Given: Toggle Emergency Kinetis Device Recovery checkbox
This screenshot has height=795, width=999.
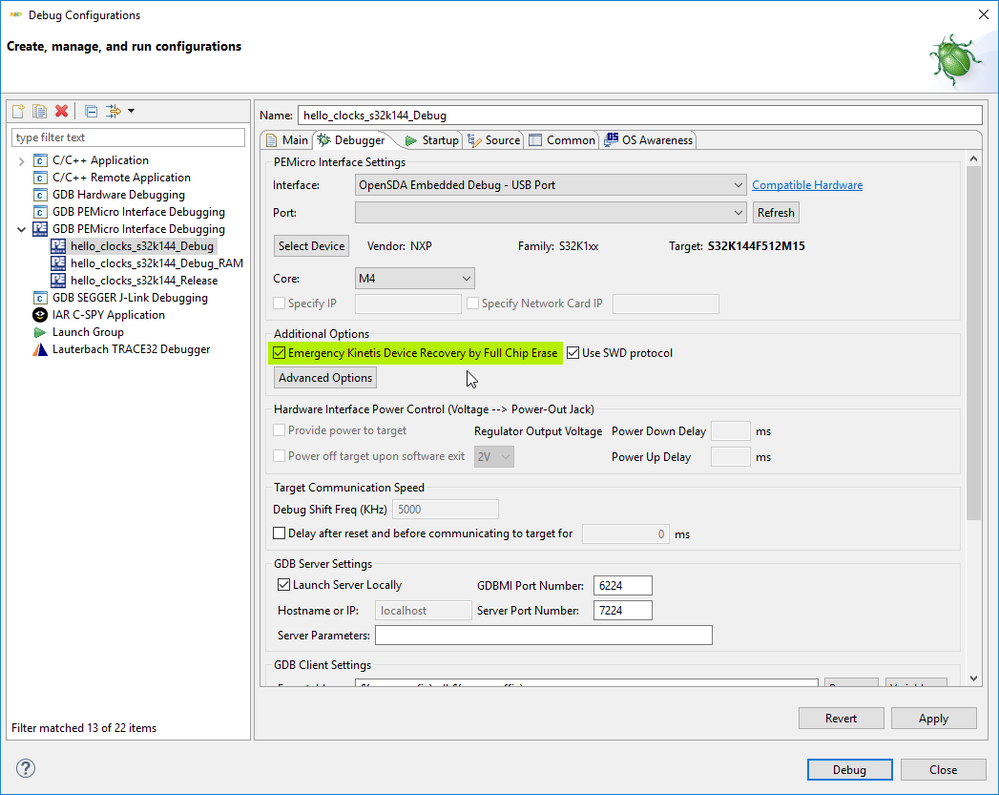Looking at the screenshot, I should (x=279, y=353).
